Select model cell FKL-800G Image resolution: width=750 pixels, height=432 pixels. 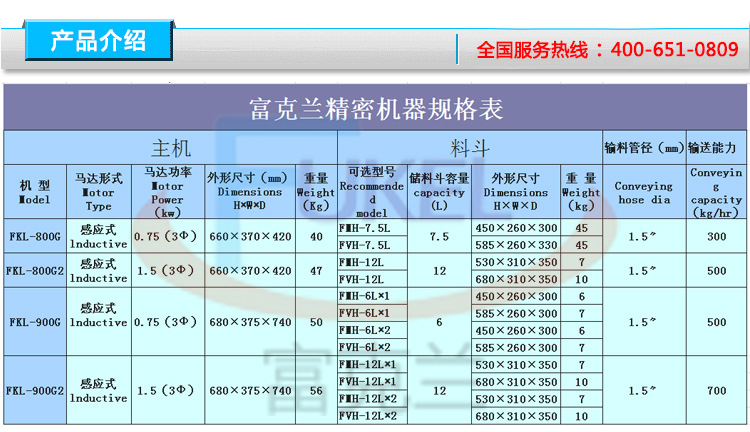(x=35, y=236)
